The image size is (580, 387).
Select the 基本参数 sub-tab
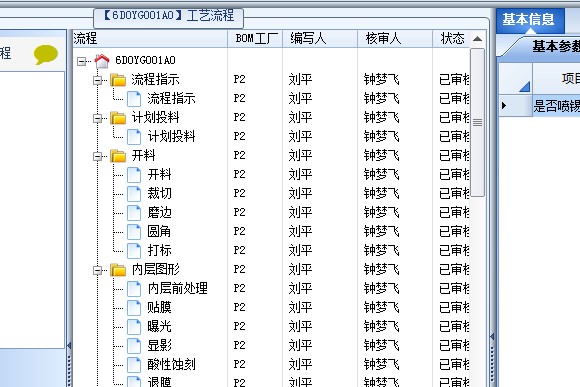556,47
